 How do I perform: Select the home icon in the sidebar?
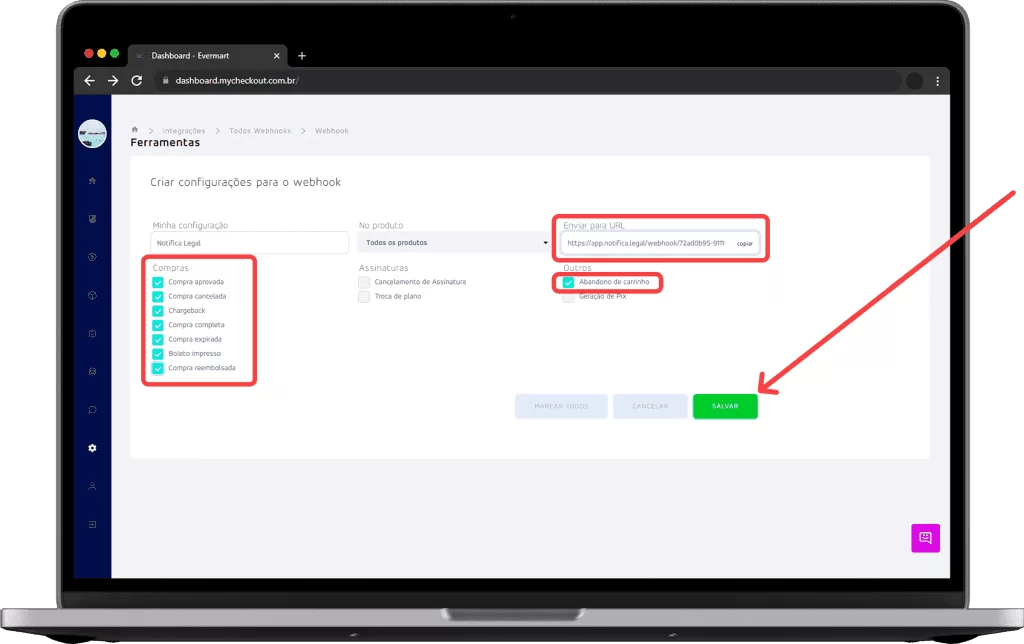click(x=92, y=181)
